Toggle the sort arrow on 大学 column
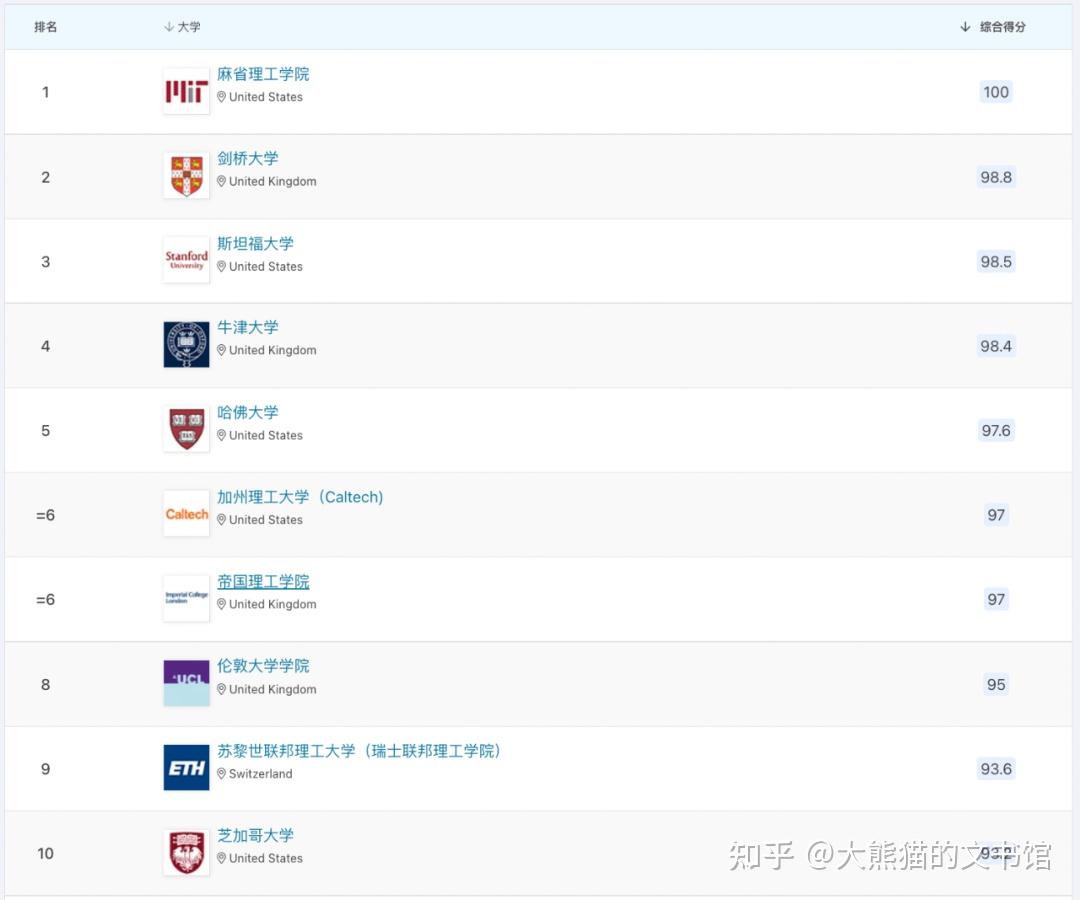The height and width of the screenshot is (900, 1080). (x=168, y=27)
